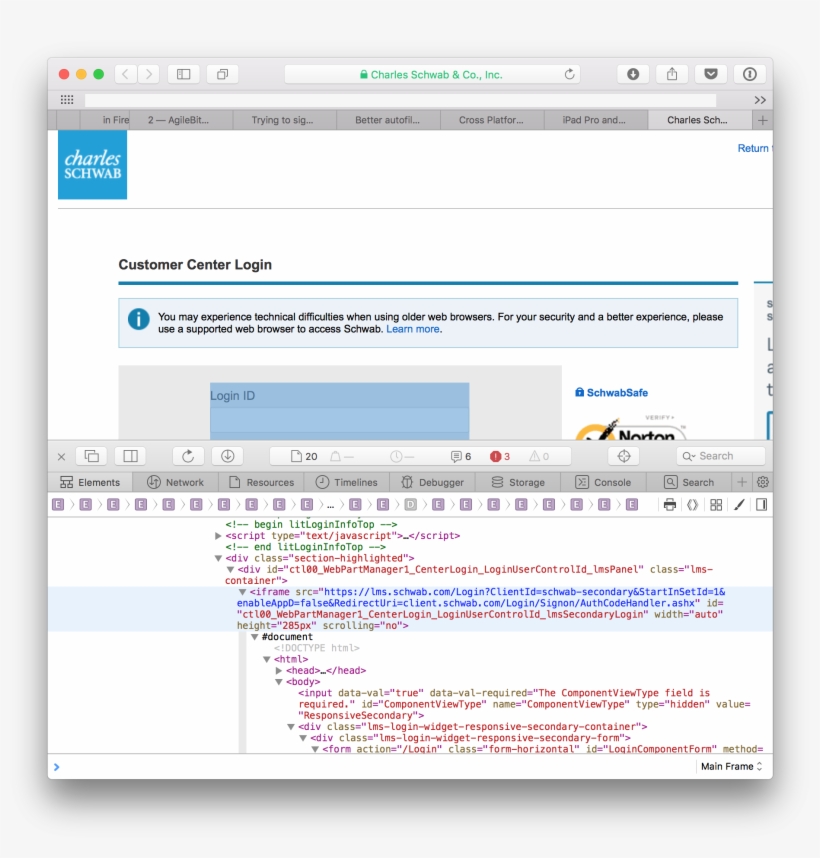The image size is (820, 858).
Task: Click the inspector Search field
Action: click(x=720, y=456)
